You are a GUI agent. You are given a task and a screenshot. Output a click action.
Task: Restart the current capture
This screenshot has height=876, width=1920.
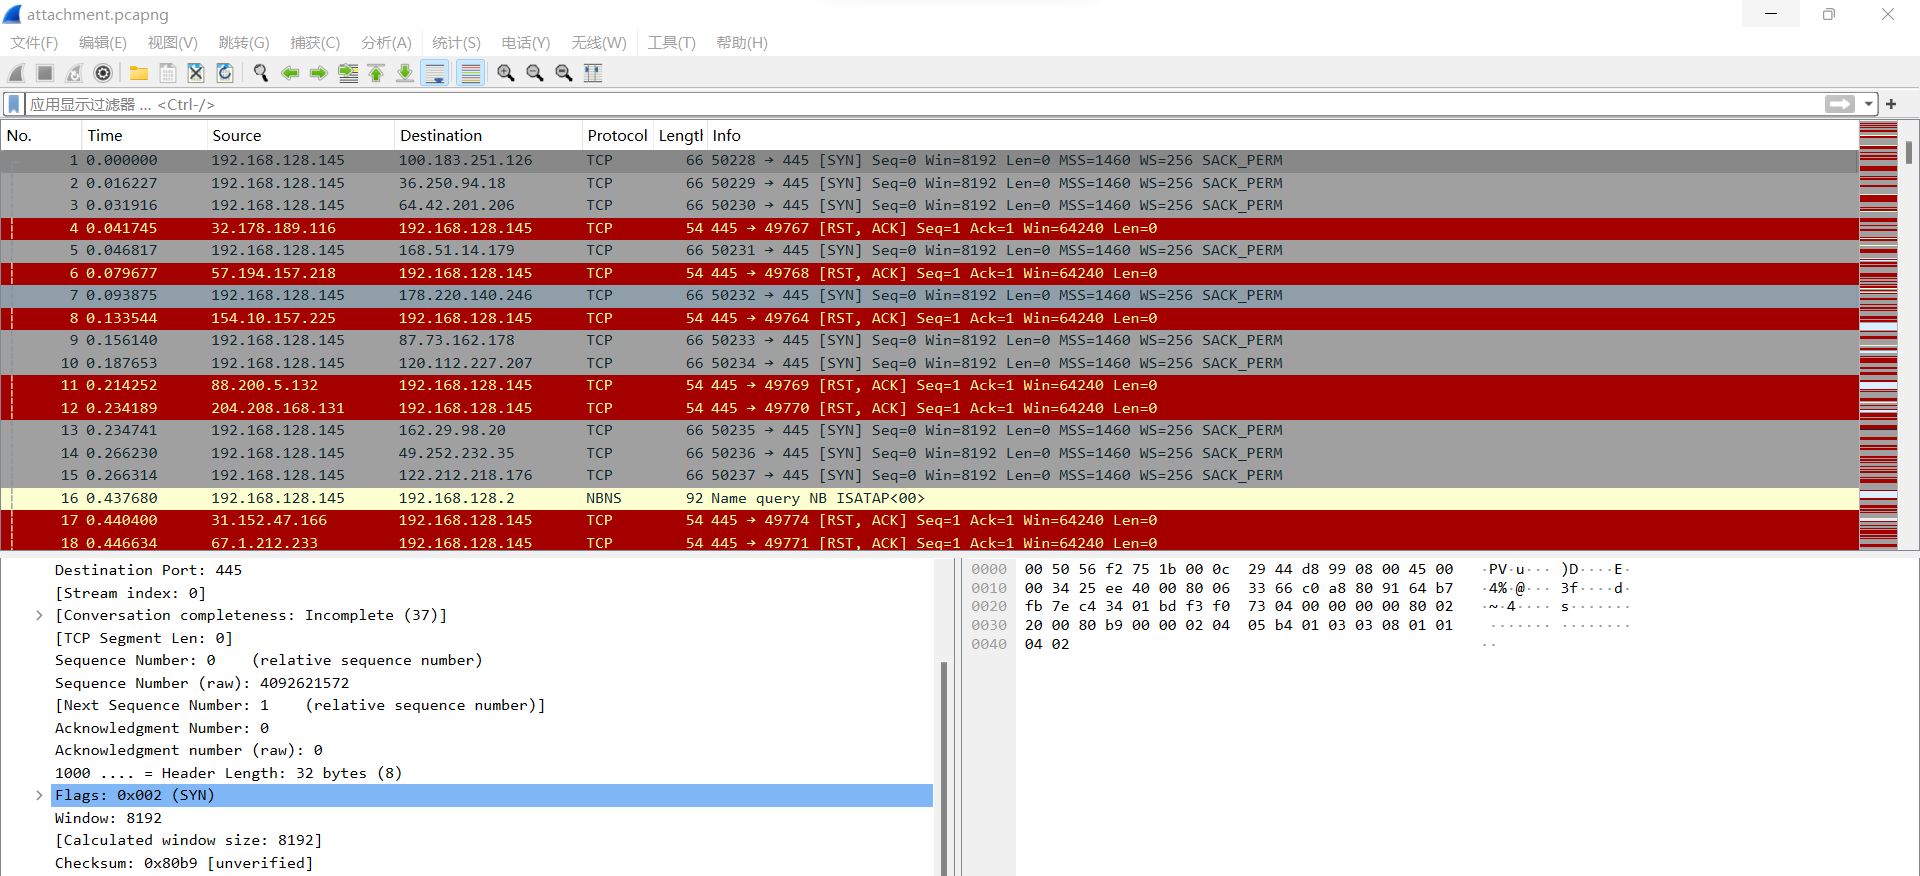tap(74, 73)
